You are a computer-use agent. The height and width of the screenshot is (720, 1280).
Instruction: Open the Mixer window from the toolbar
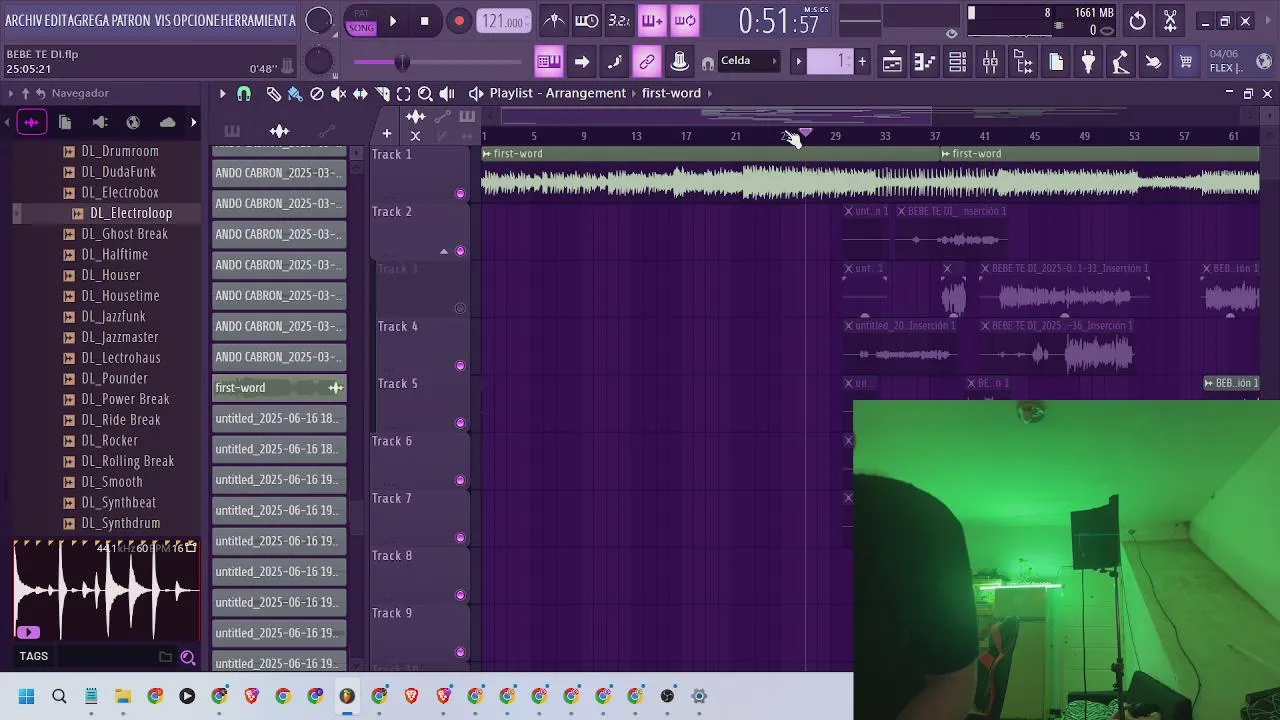990,62
